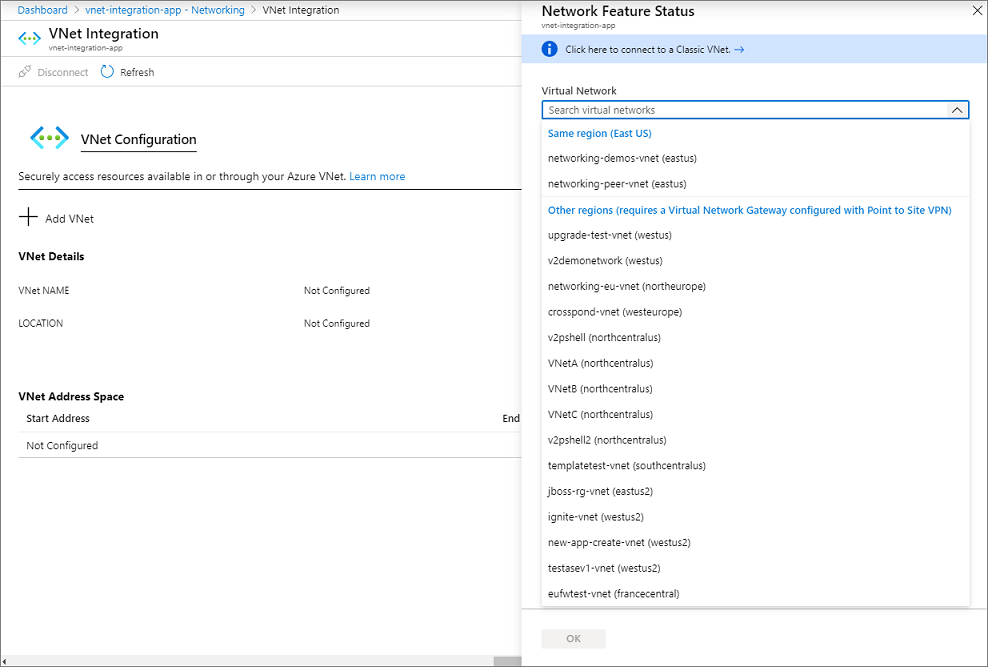
Task: Click Not Configured beside LOCATION
Action: [336, 323]
